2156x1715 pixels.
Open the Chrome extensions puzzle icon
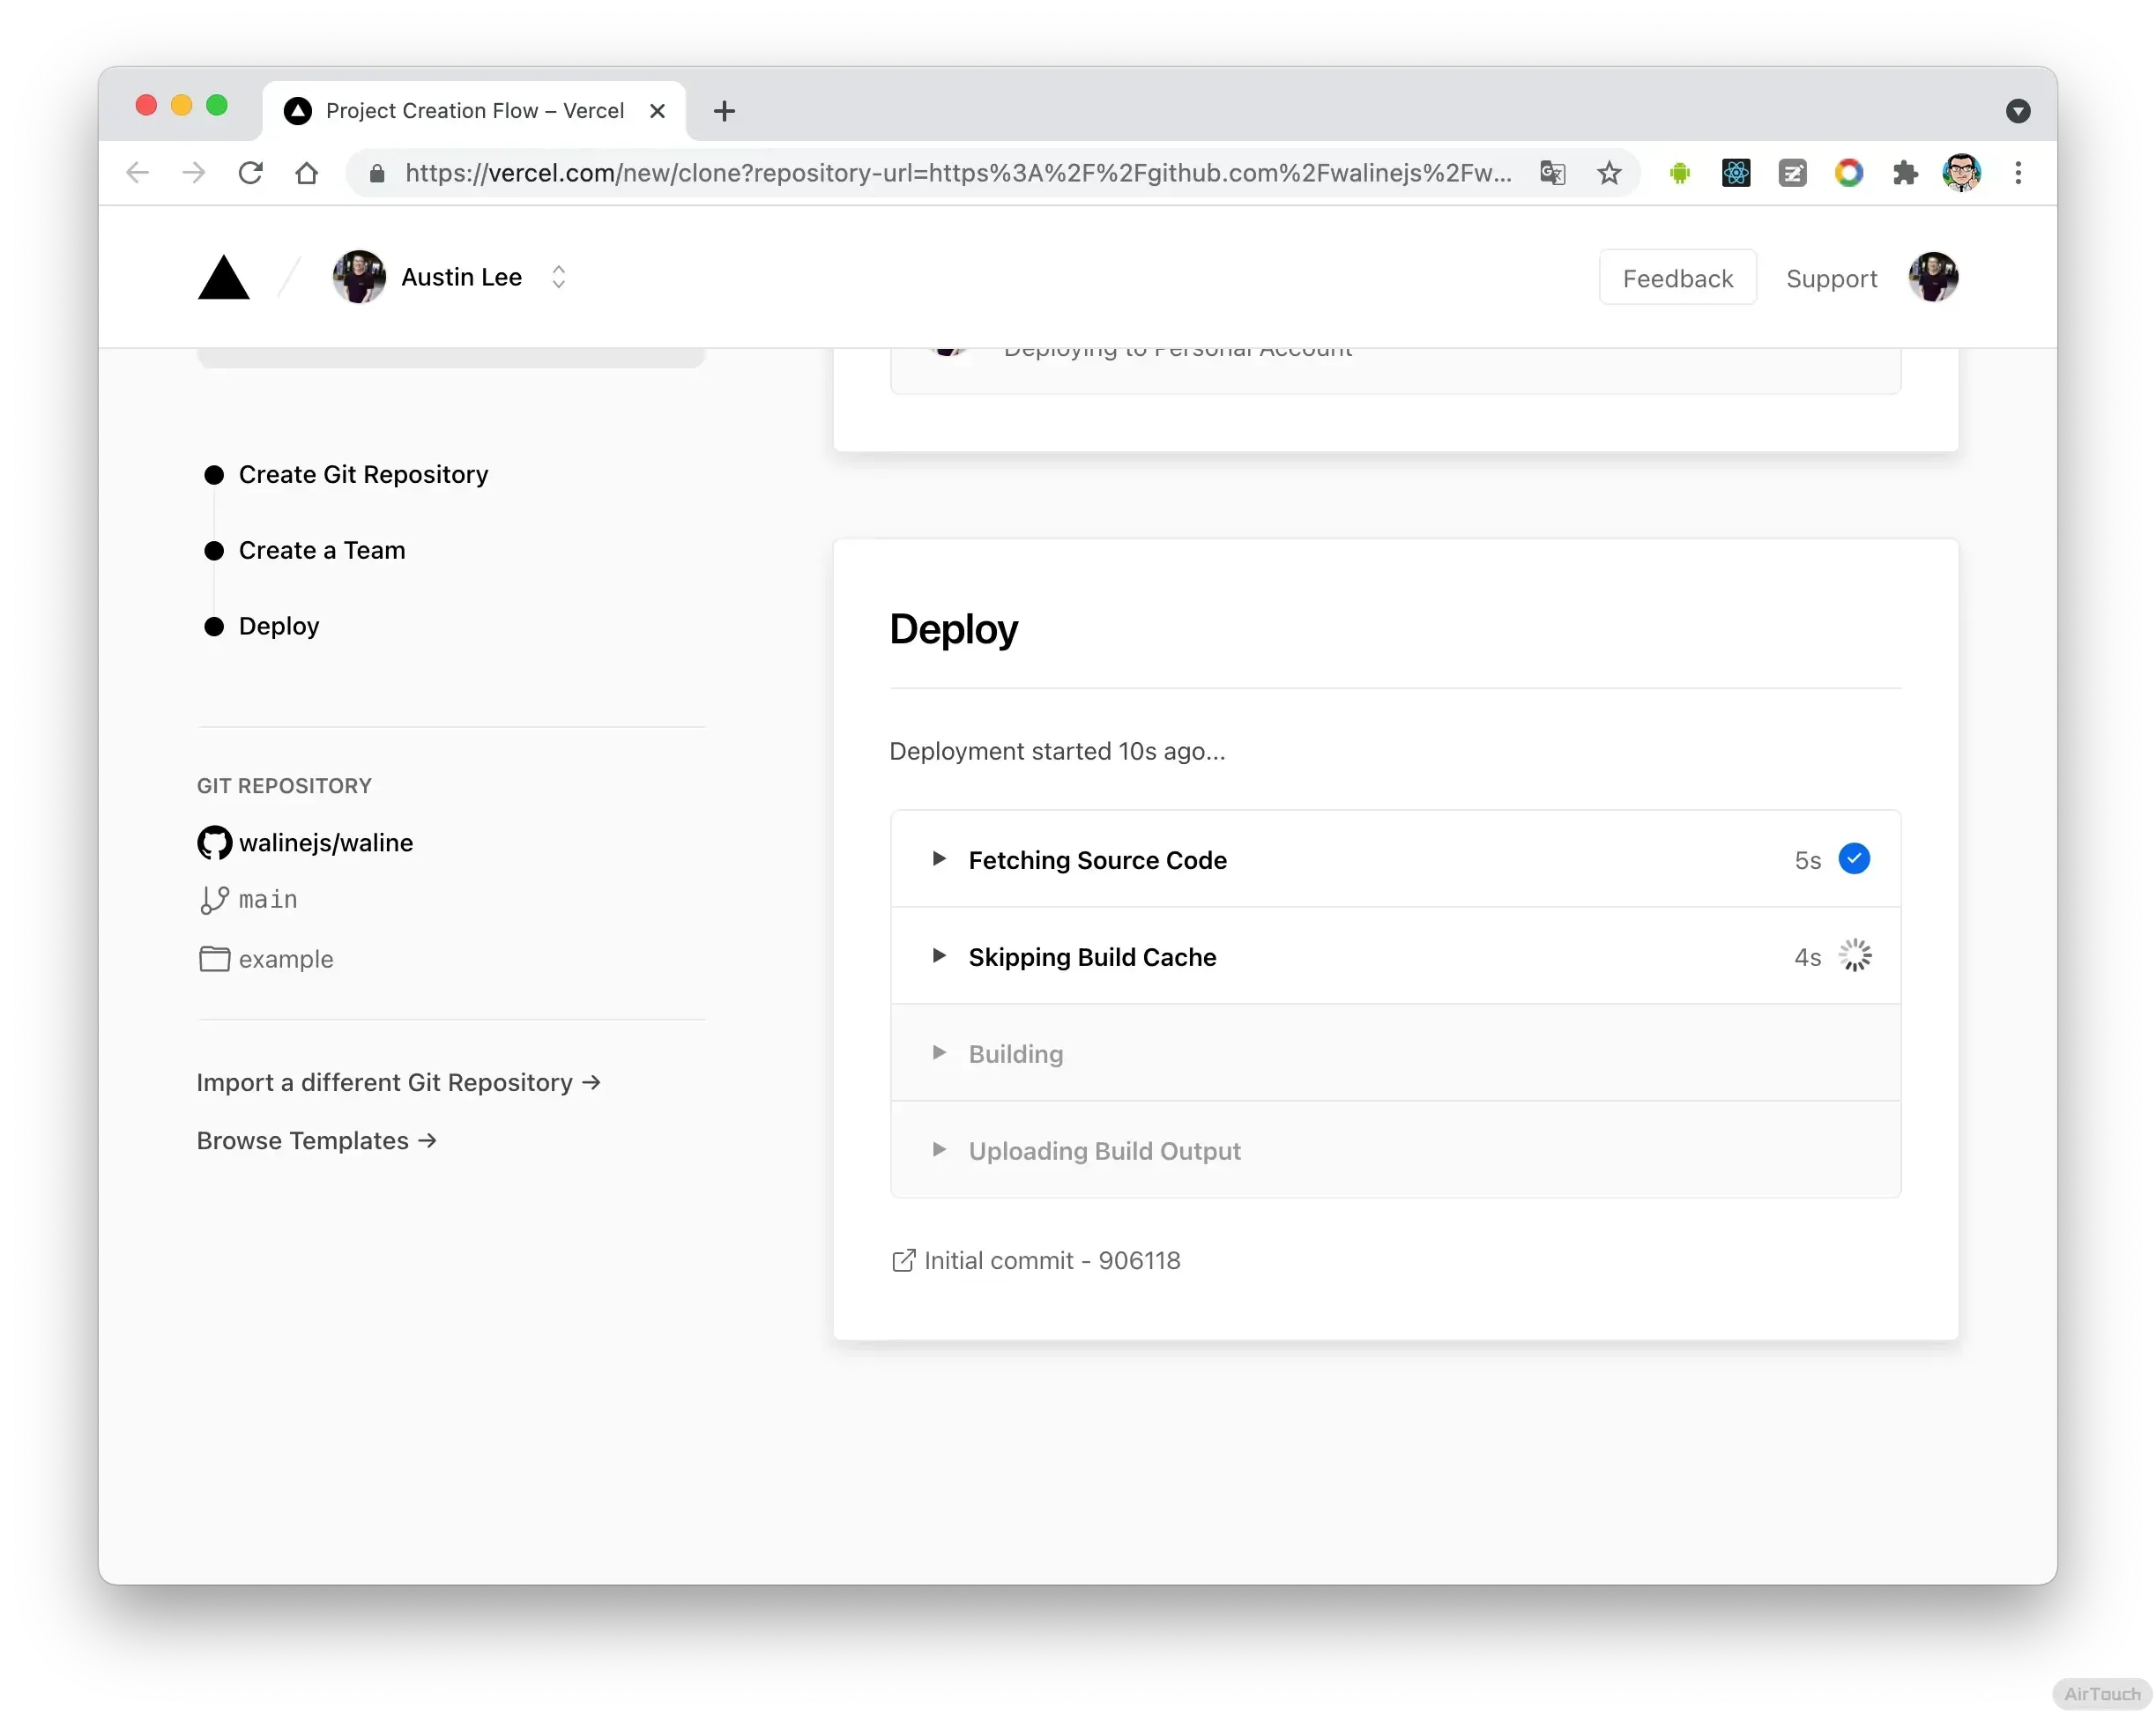(1905, 173)
